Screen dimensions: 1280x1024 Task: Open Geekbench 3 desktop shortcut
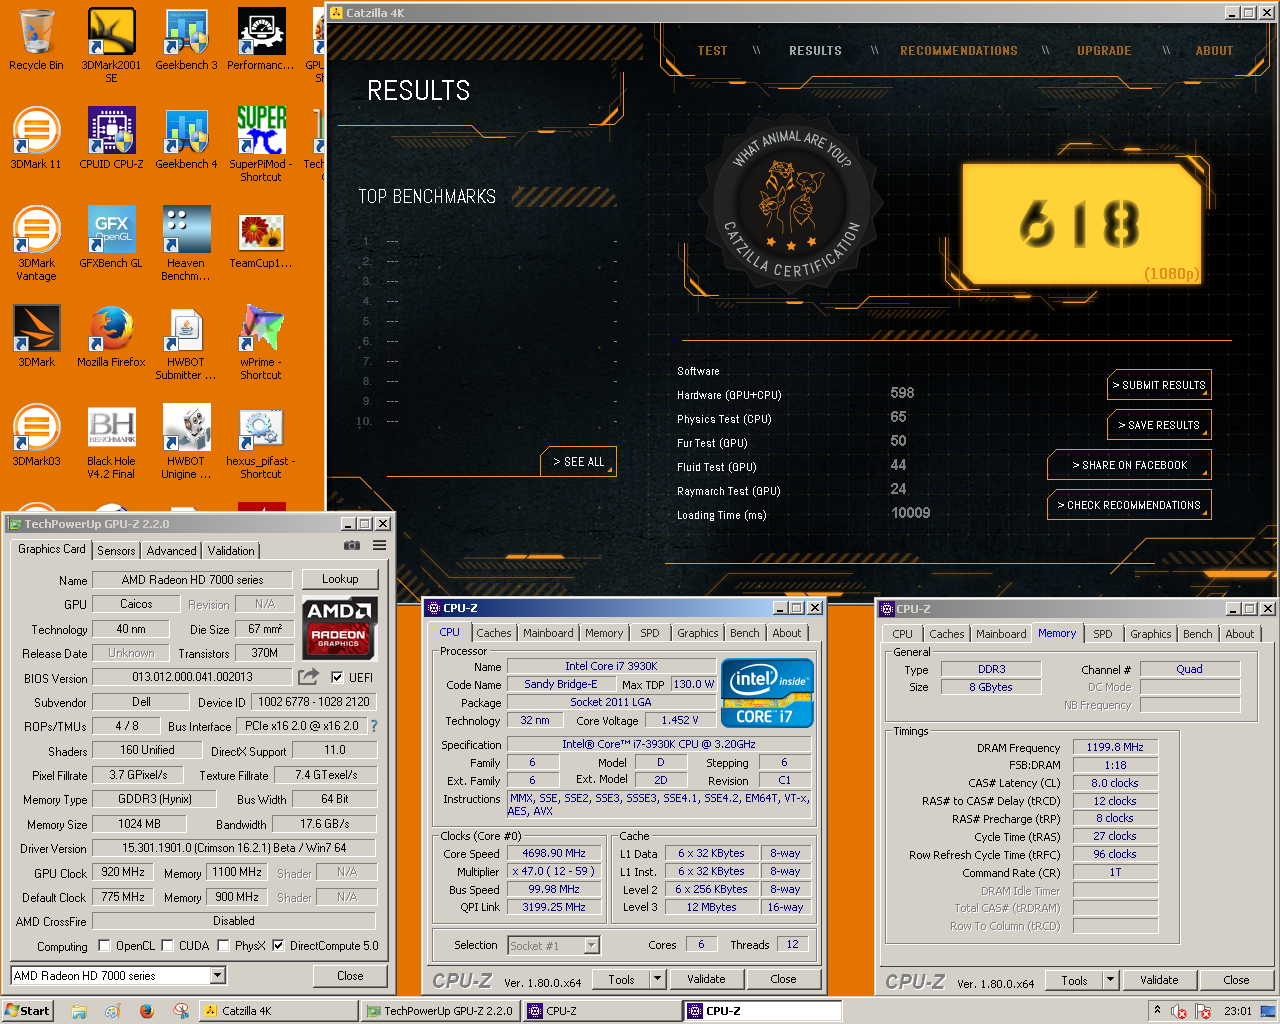(186, 40)
